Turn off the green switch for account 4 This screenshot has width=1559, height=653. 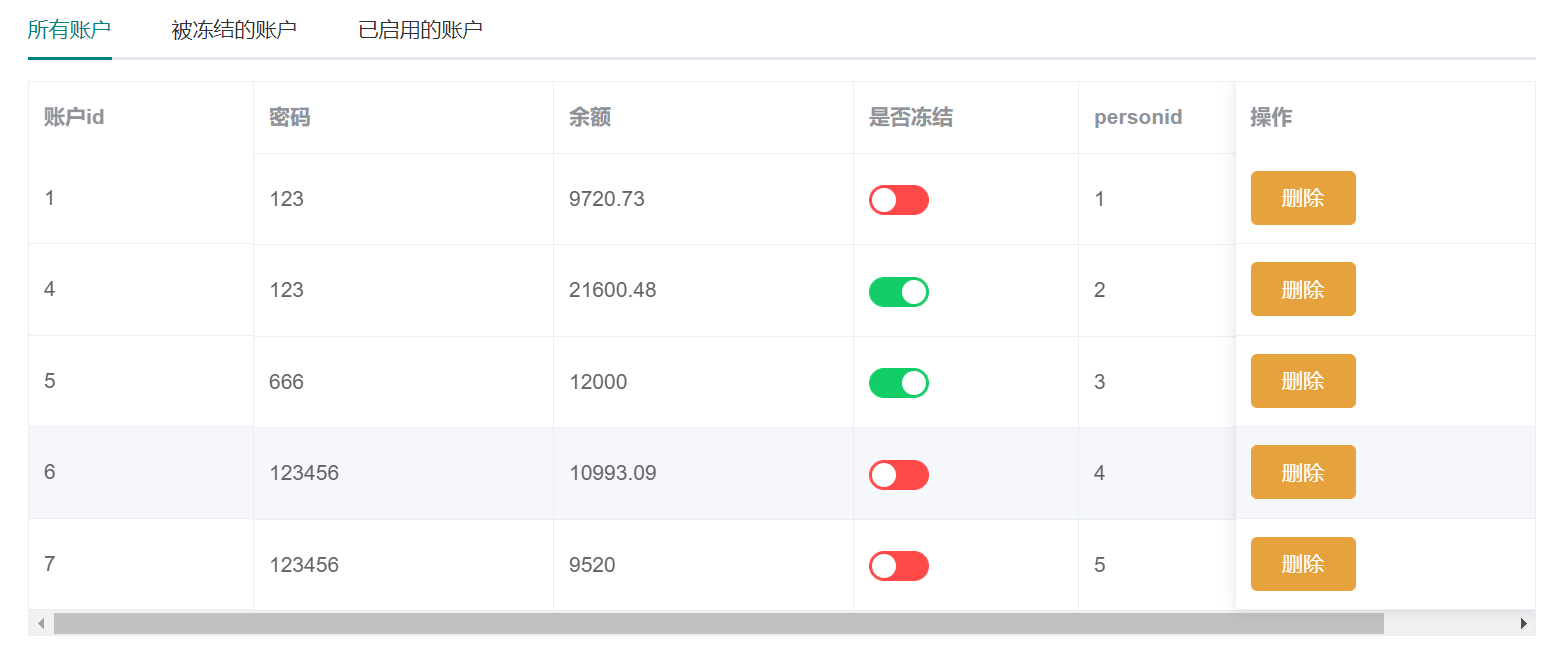pos(898,292)
